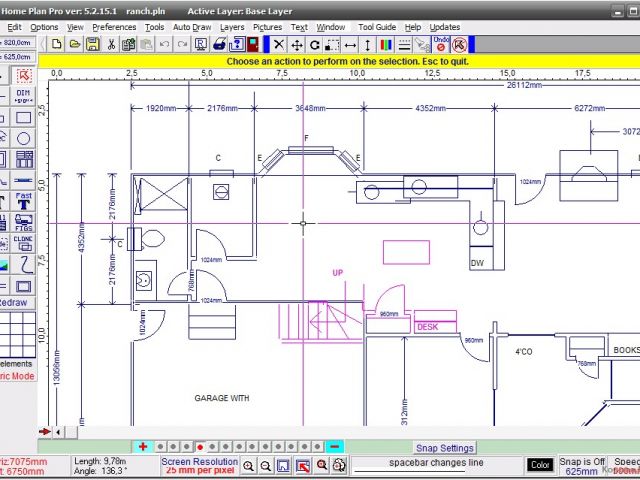Screen dimensions: 640x480
Task: Choose the Clone tool in left palette
Action: tap(24, 243)
